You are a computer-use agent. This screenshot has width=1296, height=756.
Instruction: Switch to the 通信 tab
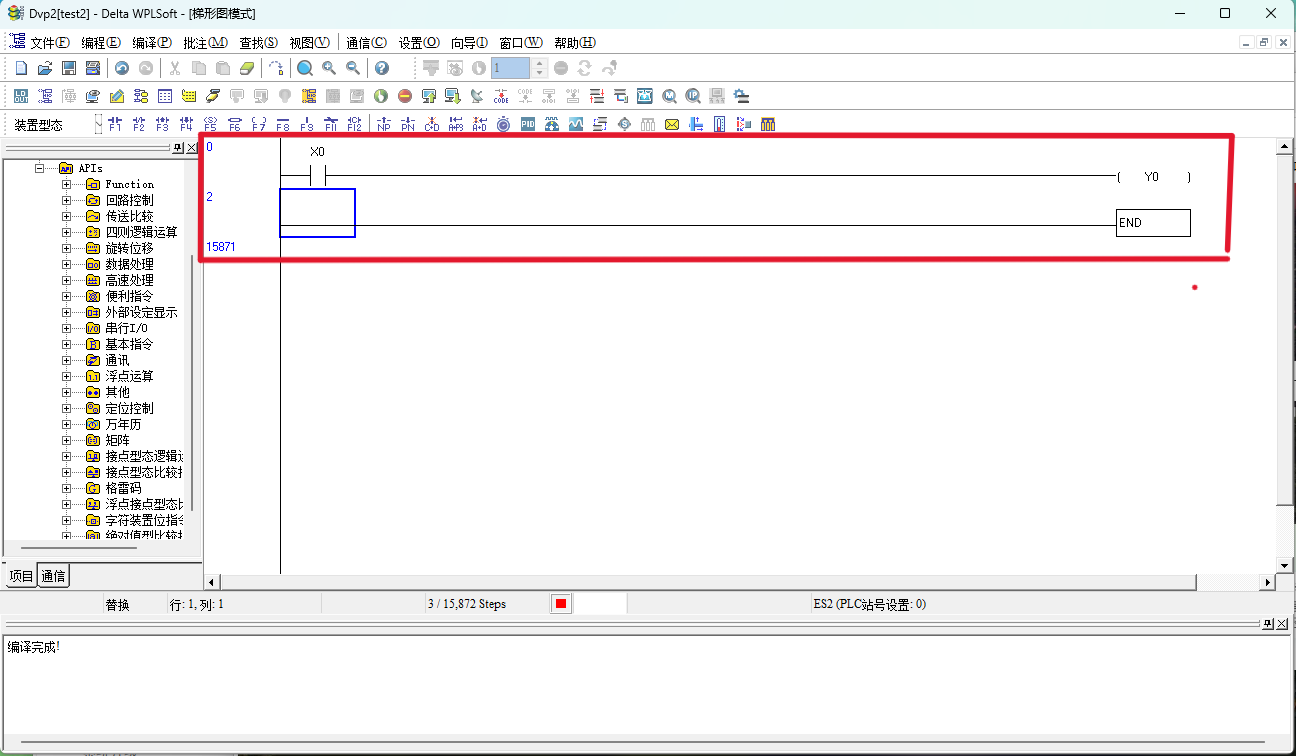point(54,576)
